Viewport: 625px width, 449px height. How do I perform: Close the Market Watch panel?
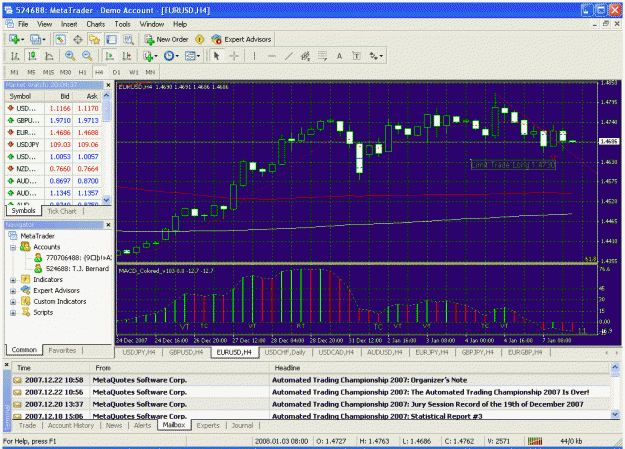(108, 85)
